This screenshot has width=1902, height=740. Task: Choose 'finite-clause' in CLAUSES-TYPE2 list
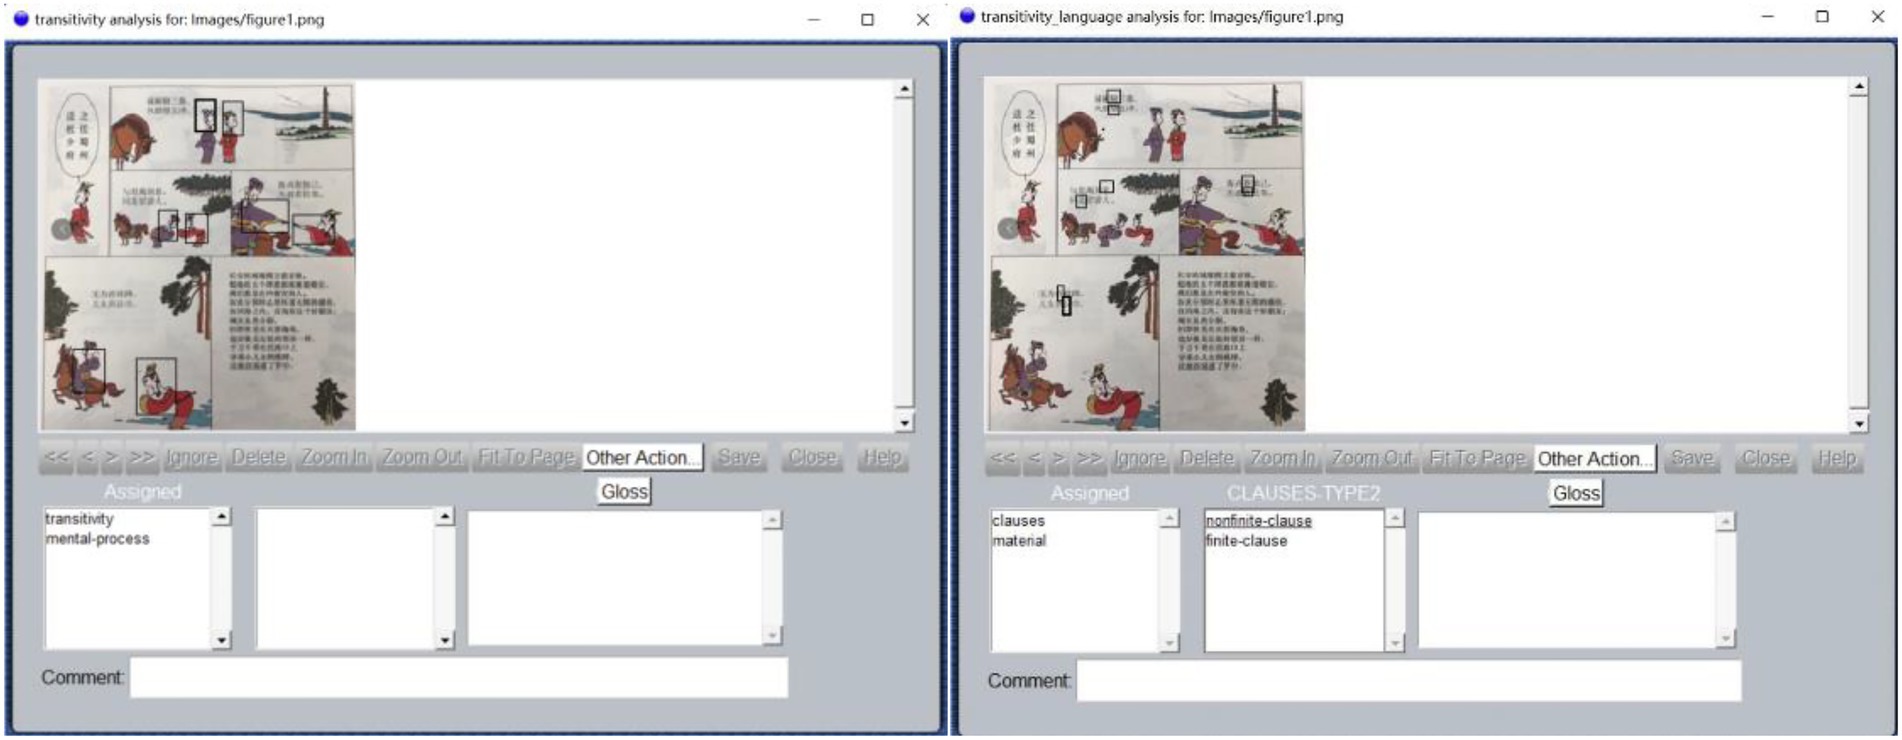(1246, 541)
